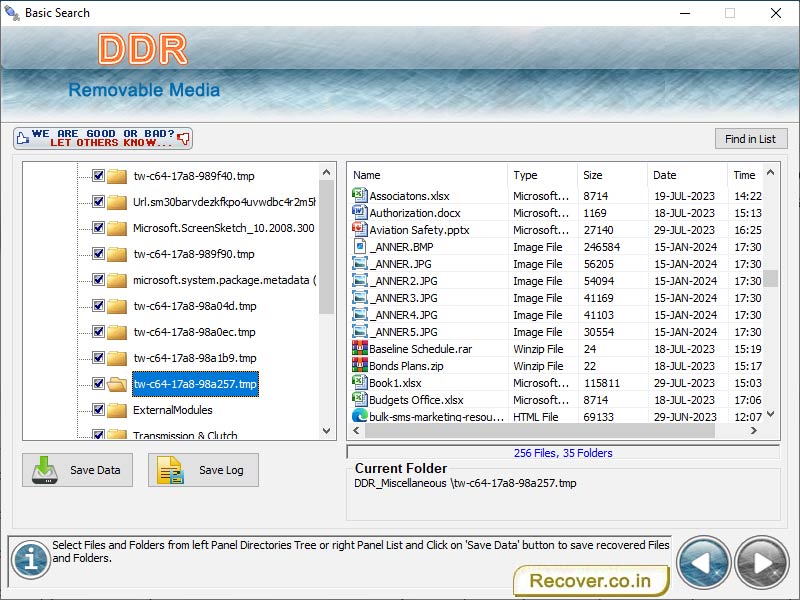Click the Excel icon beside Associatons.xlsx
800x600 pixels.
tap(360, 195)
